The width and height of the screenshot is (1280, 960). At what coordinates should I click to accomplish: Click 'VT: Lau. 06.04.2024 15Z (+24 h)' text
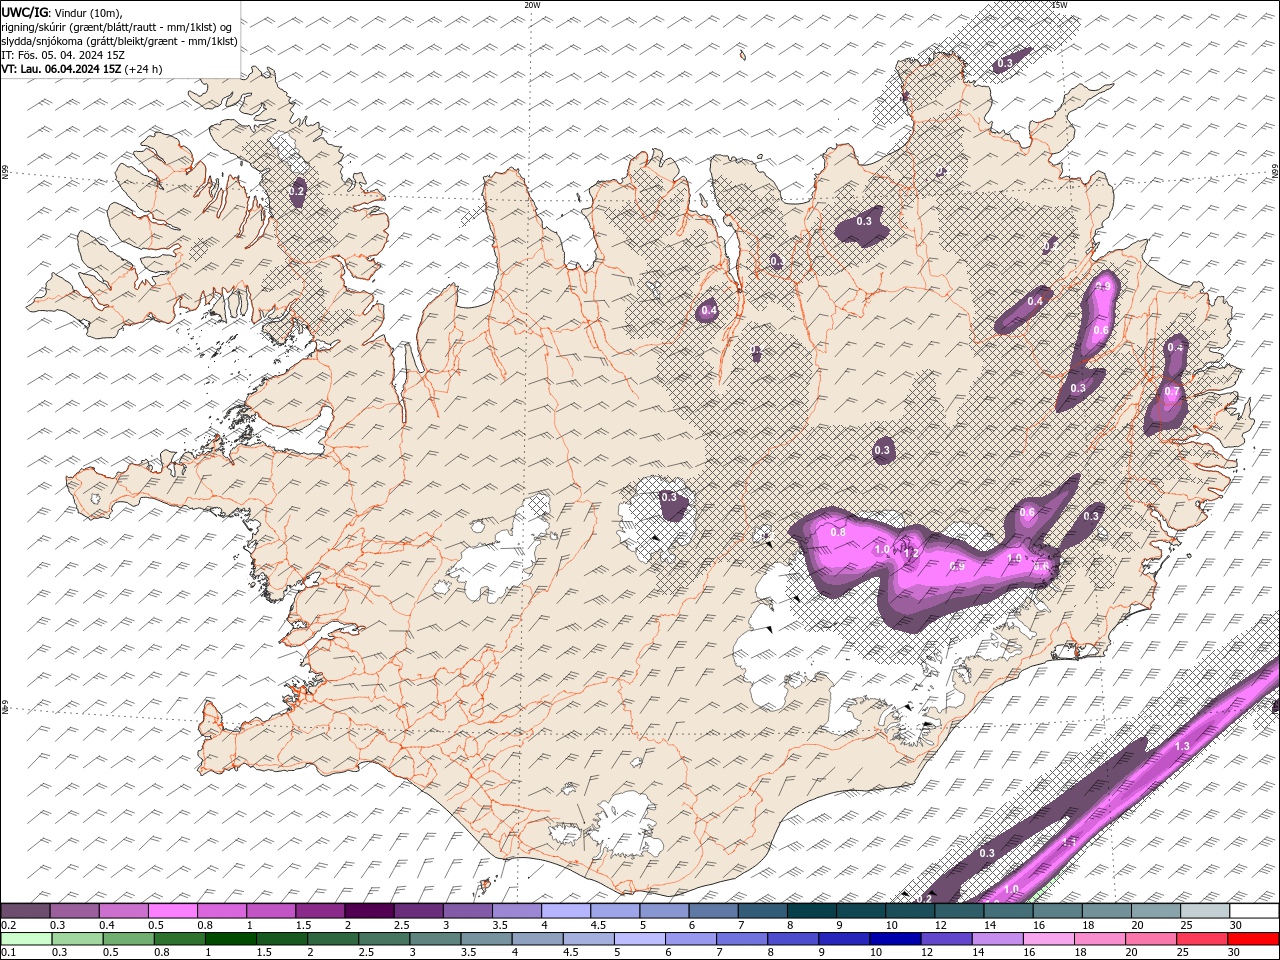pyautogui.click(x=81, y=69)
